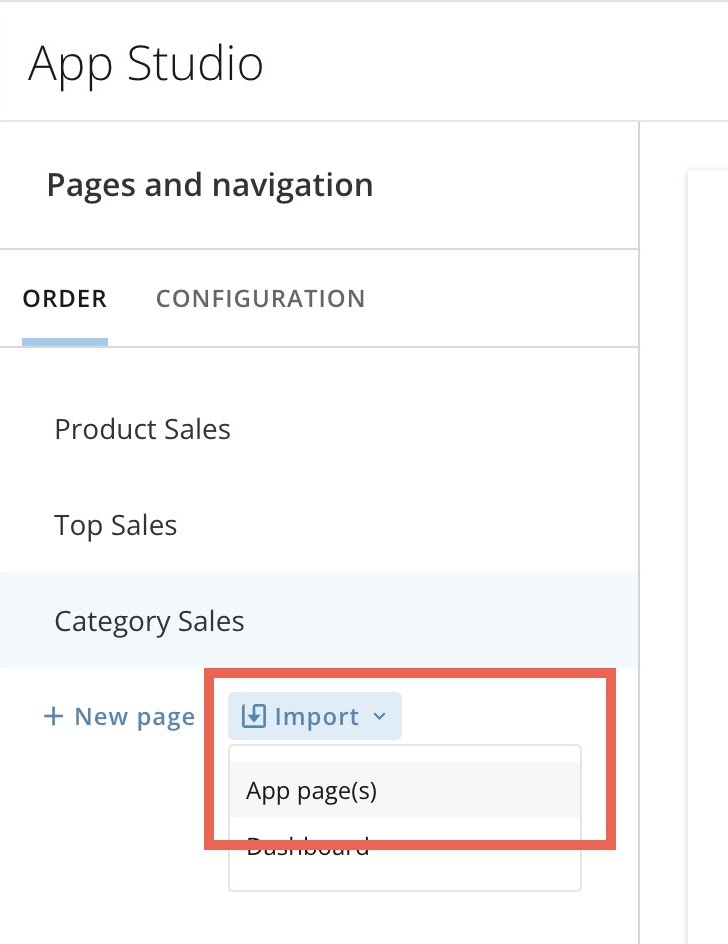Switch to the CONFIGURATION tab
Image resolution: width=728 pixels, height=944 pixels.
[260, 298]
